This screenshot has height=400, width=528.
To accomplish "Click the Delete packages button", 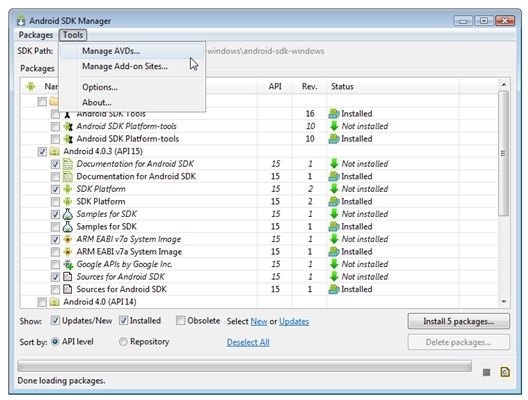I will 458,342.
